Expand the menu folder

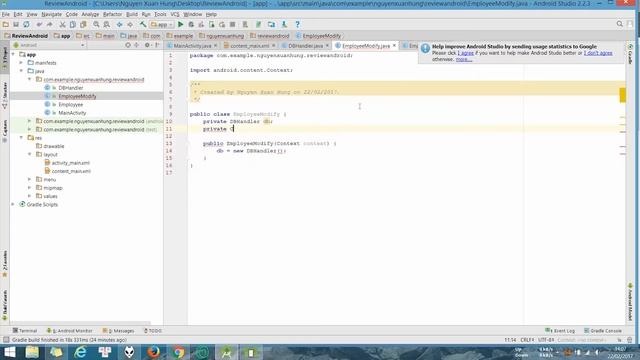click(29, 180)
